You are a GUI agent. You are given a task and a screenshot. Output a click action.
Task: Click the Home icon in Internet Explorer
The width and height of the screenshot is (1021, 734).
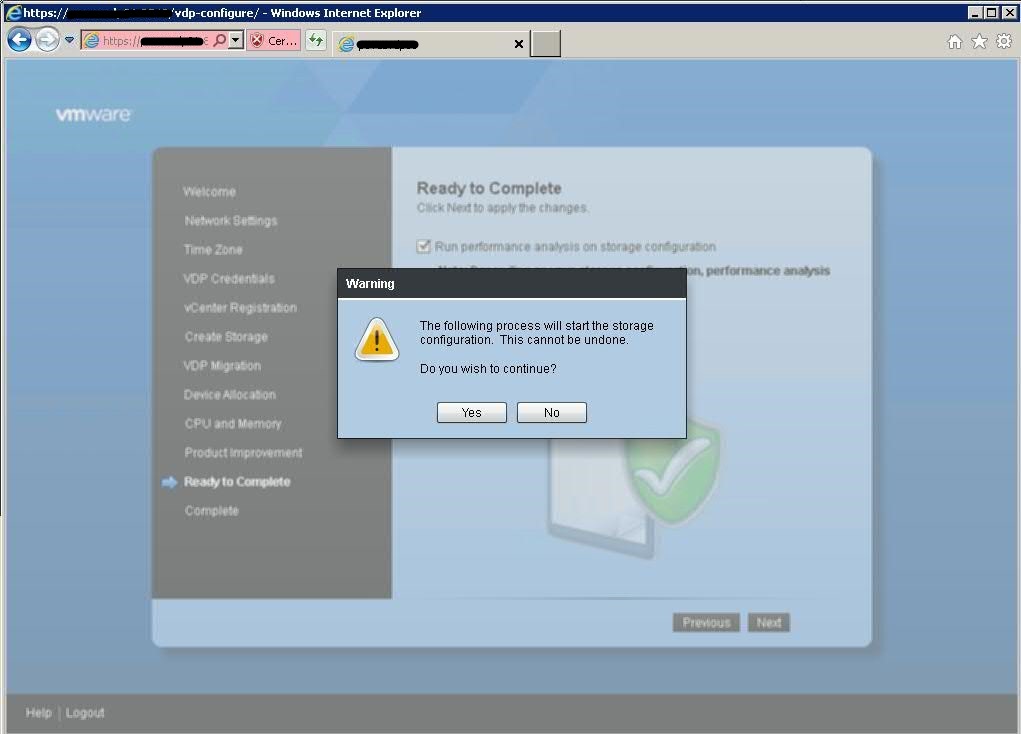point(955,42)
